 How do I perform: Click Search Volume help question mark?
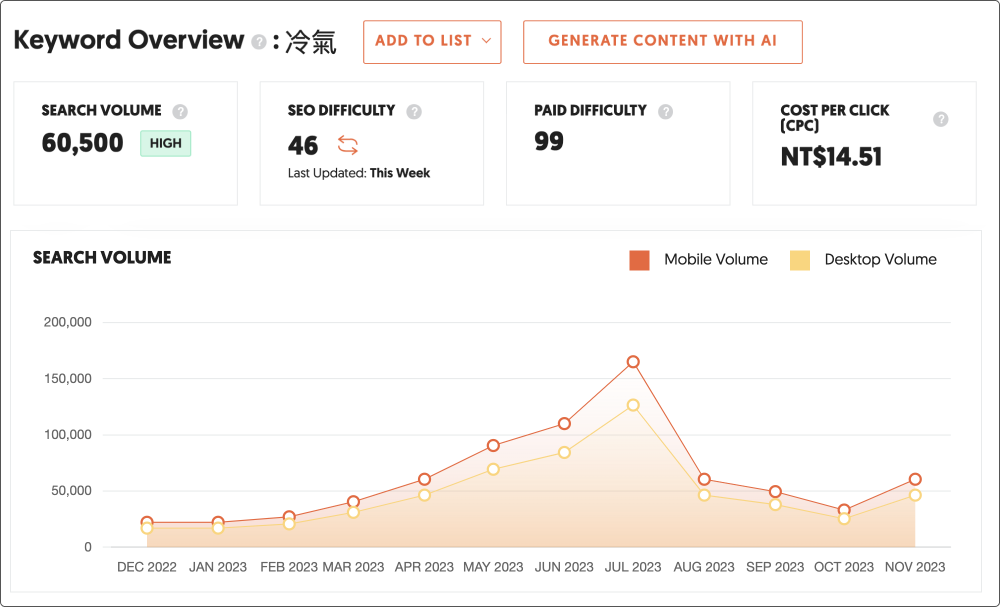pyautogui.click(x=180, y=111)
